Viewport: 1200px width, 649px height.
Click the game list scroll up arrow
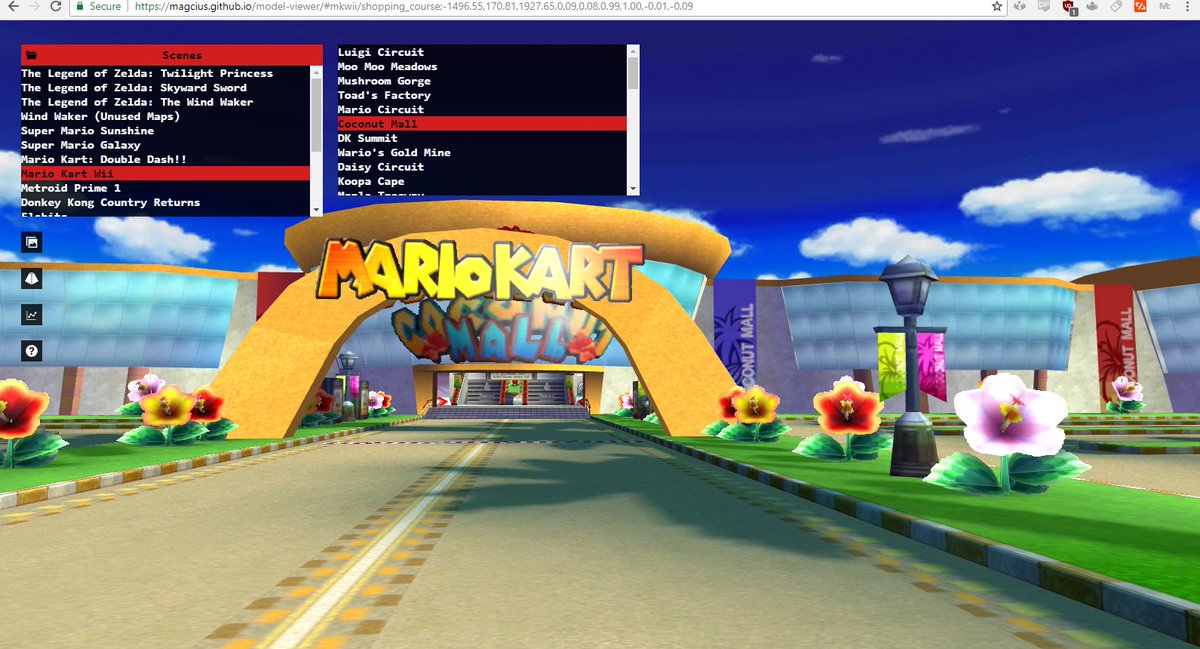[317, 72]
